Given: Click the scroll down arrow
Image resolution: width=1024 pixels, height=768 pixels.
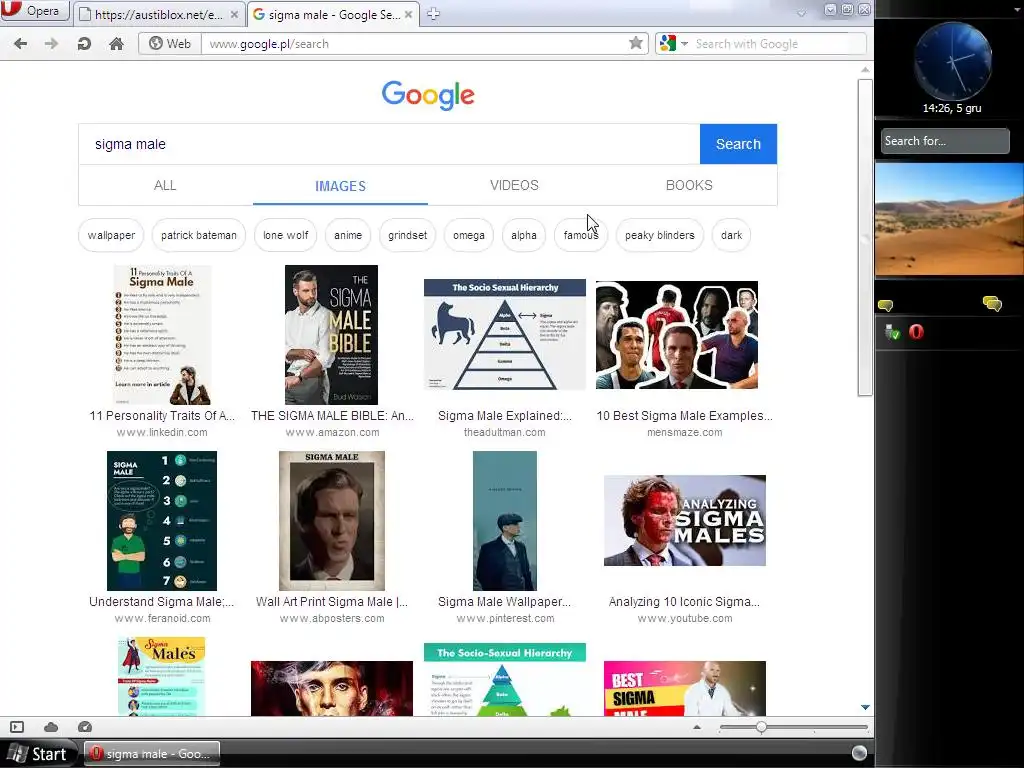Looking at the screenshot, I should 865,707.
